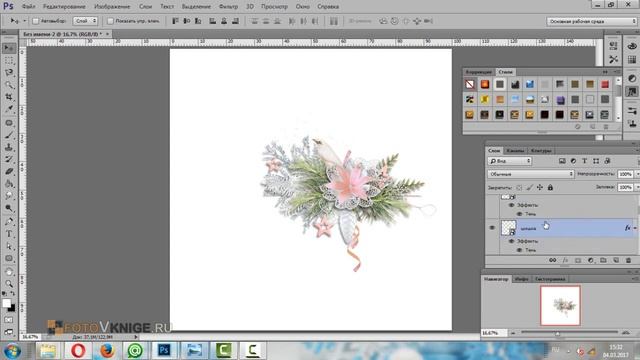
Task: Close the document tab with its x
Action: point(108,34)
